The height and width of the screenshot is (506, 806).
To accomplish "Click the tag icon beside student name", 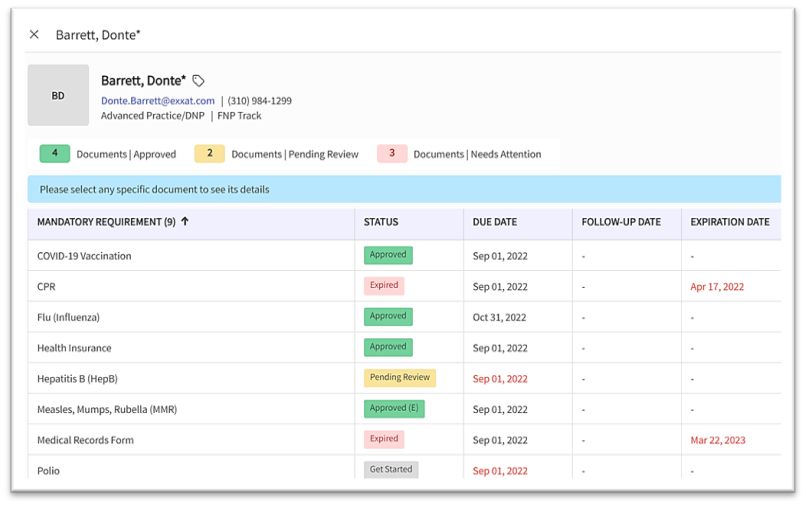I will pyautogui.click(x=198, y=81).
